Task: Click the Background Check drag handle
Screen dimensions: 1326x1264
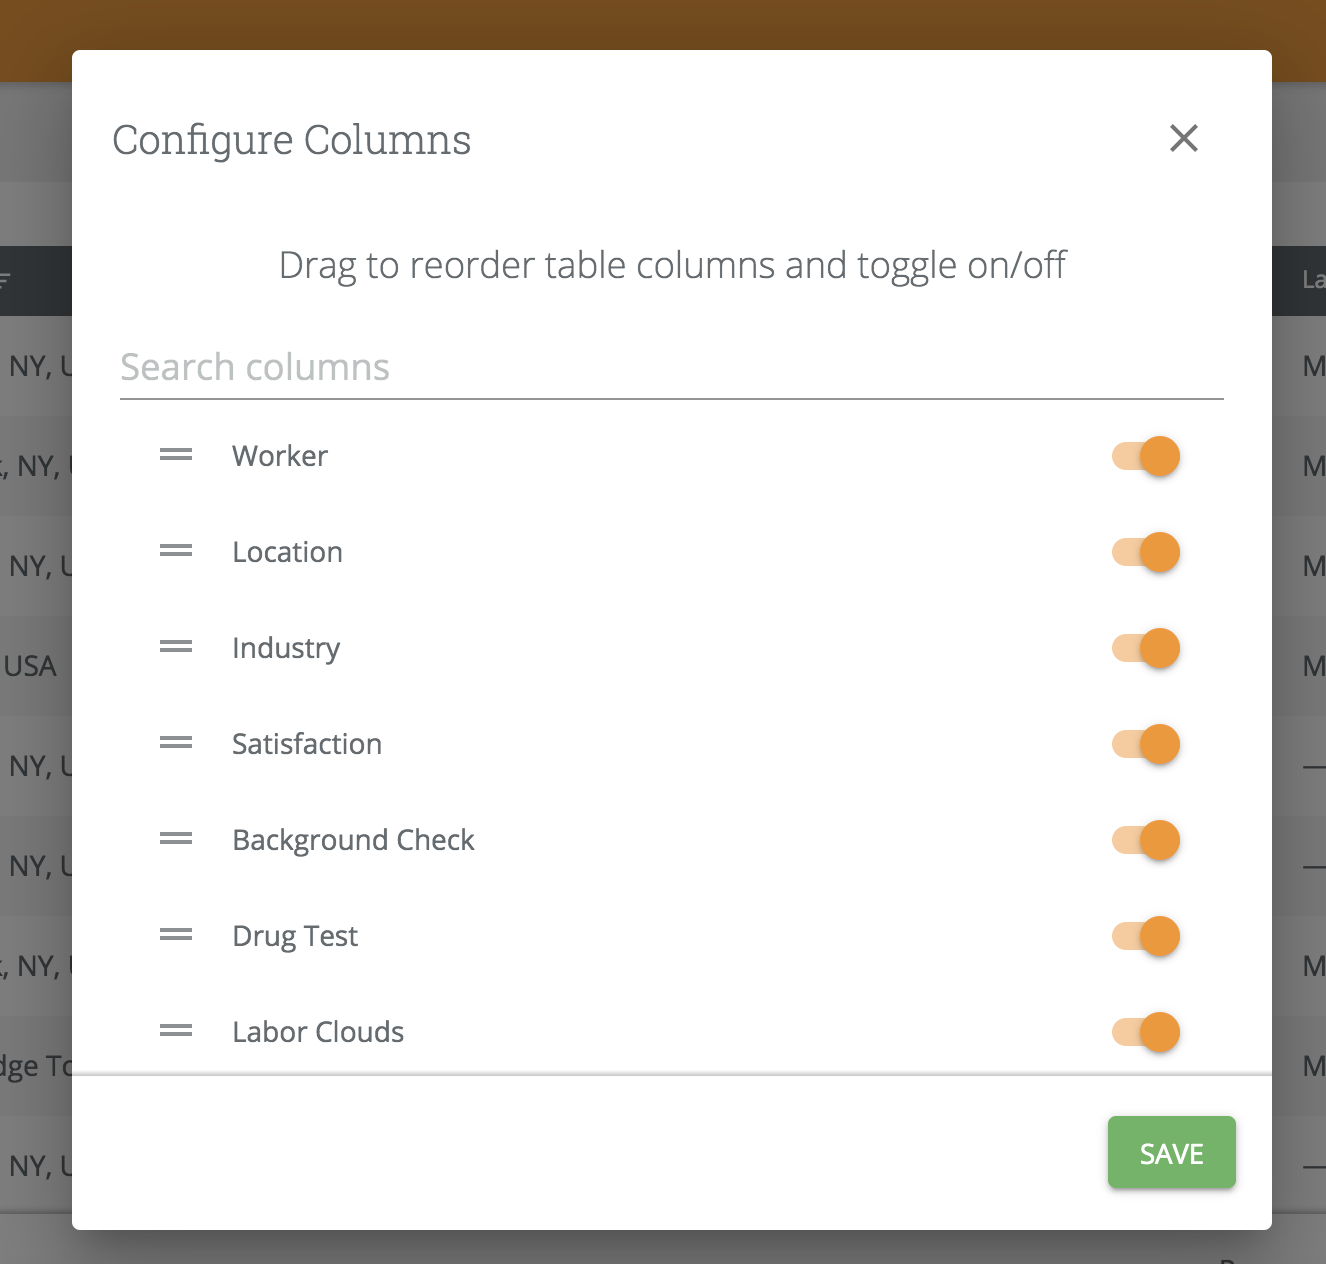Action: pos(176,839)
